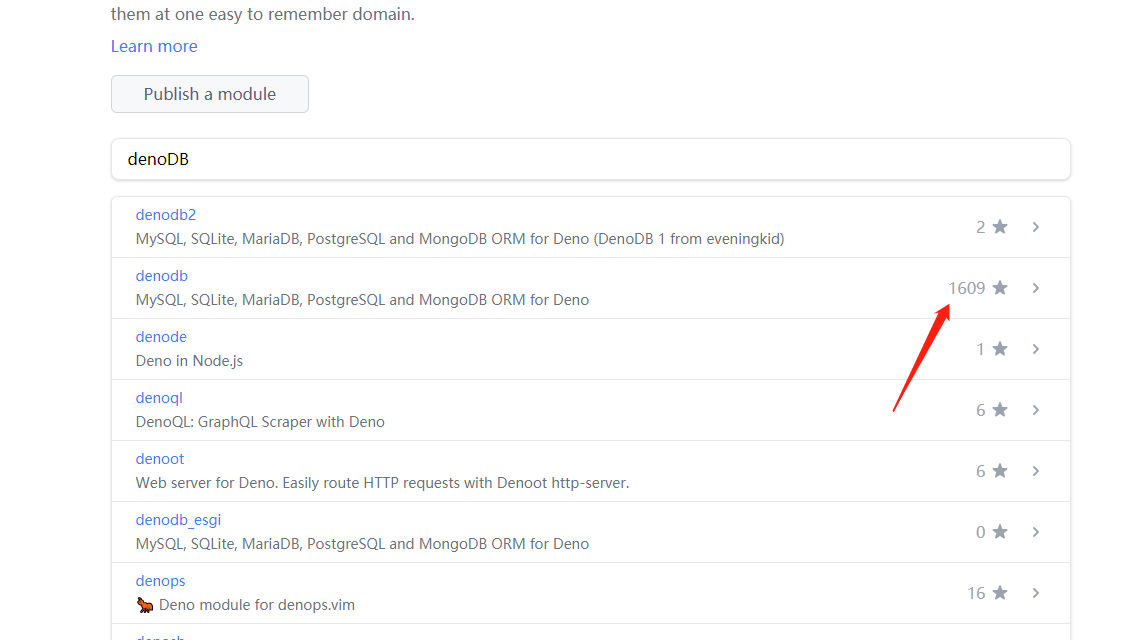The width and height of the screenshot is (1146, 640).
Task: Click 'DenoQL: GraphQL Scraper with Deno' text
Action: tap(260, 422)
